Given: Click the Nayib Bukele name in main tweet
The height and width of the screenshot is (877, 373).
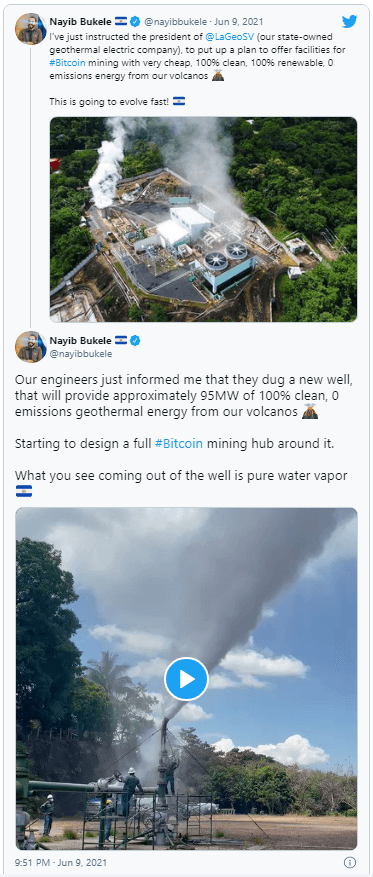Looking at the screenshot, I should point(81,341).
